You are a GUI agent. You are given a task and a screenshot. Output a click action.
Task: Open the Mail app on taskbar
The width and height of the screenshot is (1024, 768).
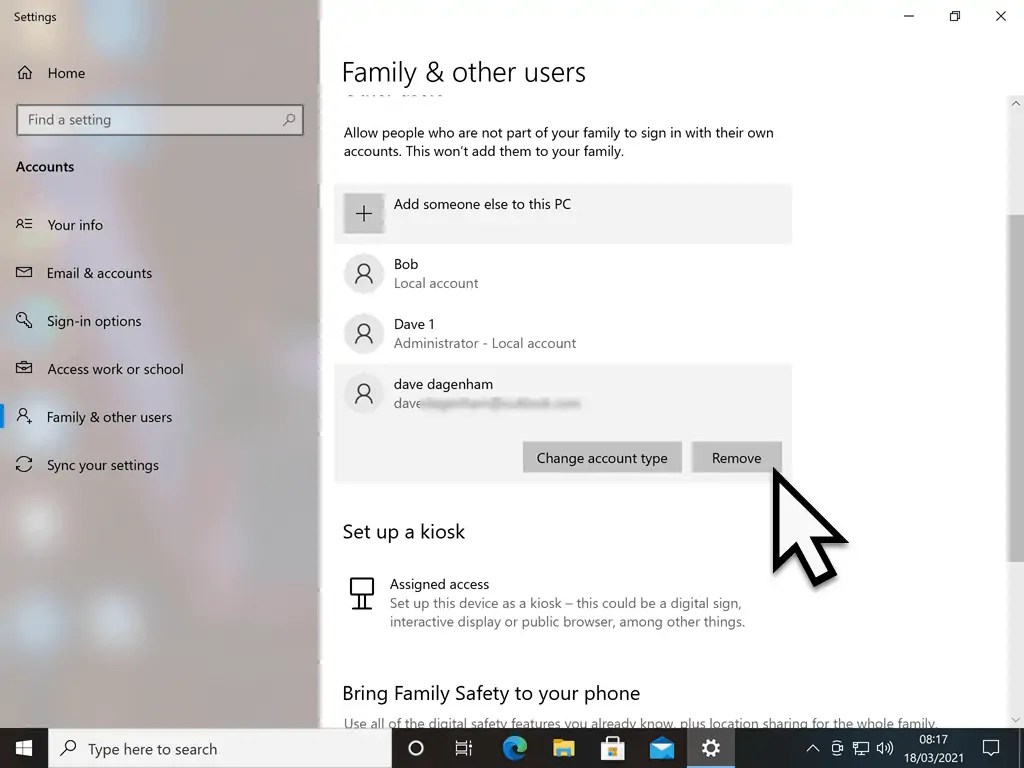tap(662, 748)
